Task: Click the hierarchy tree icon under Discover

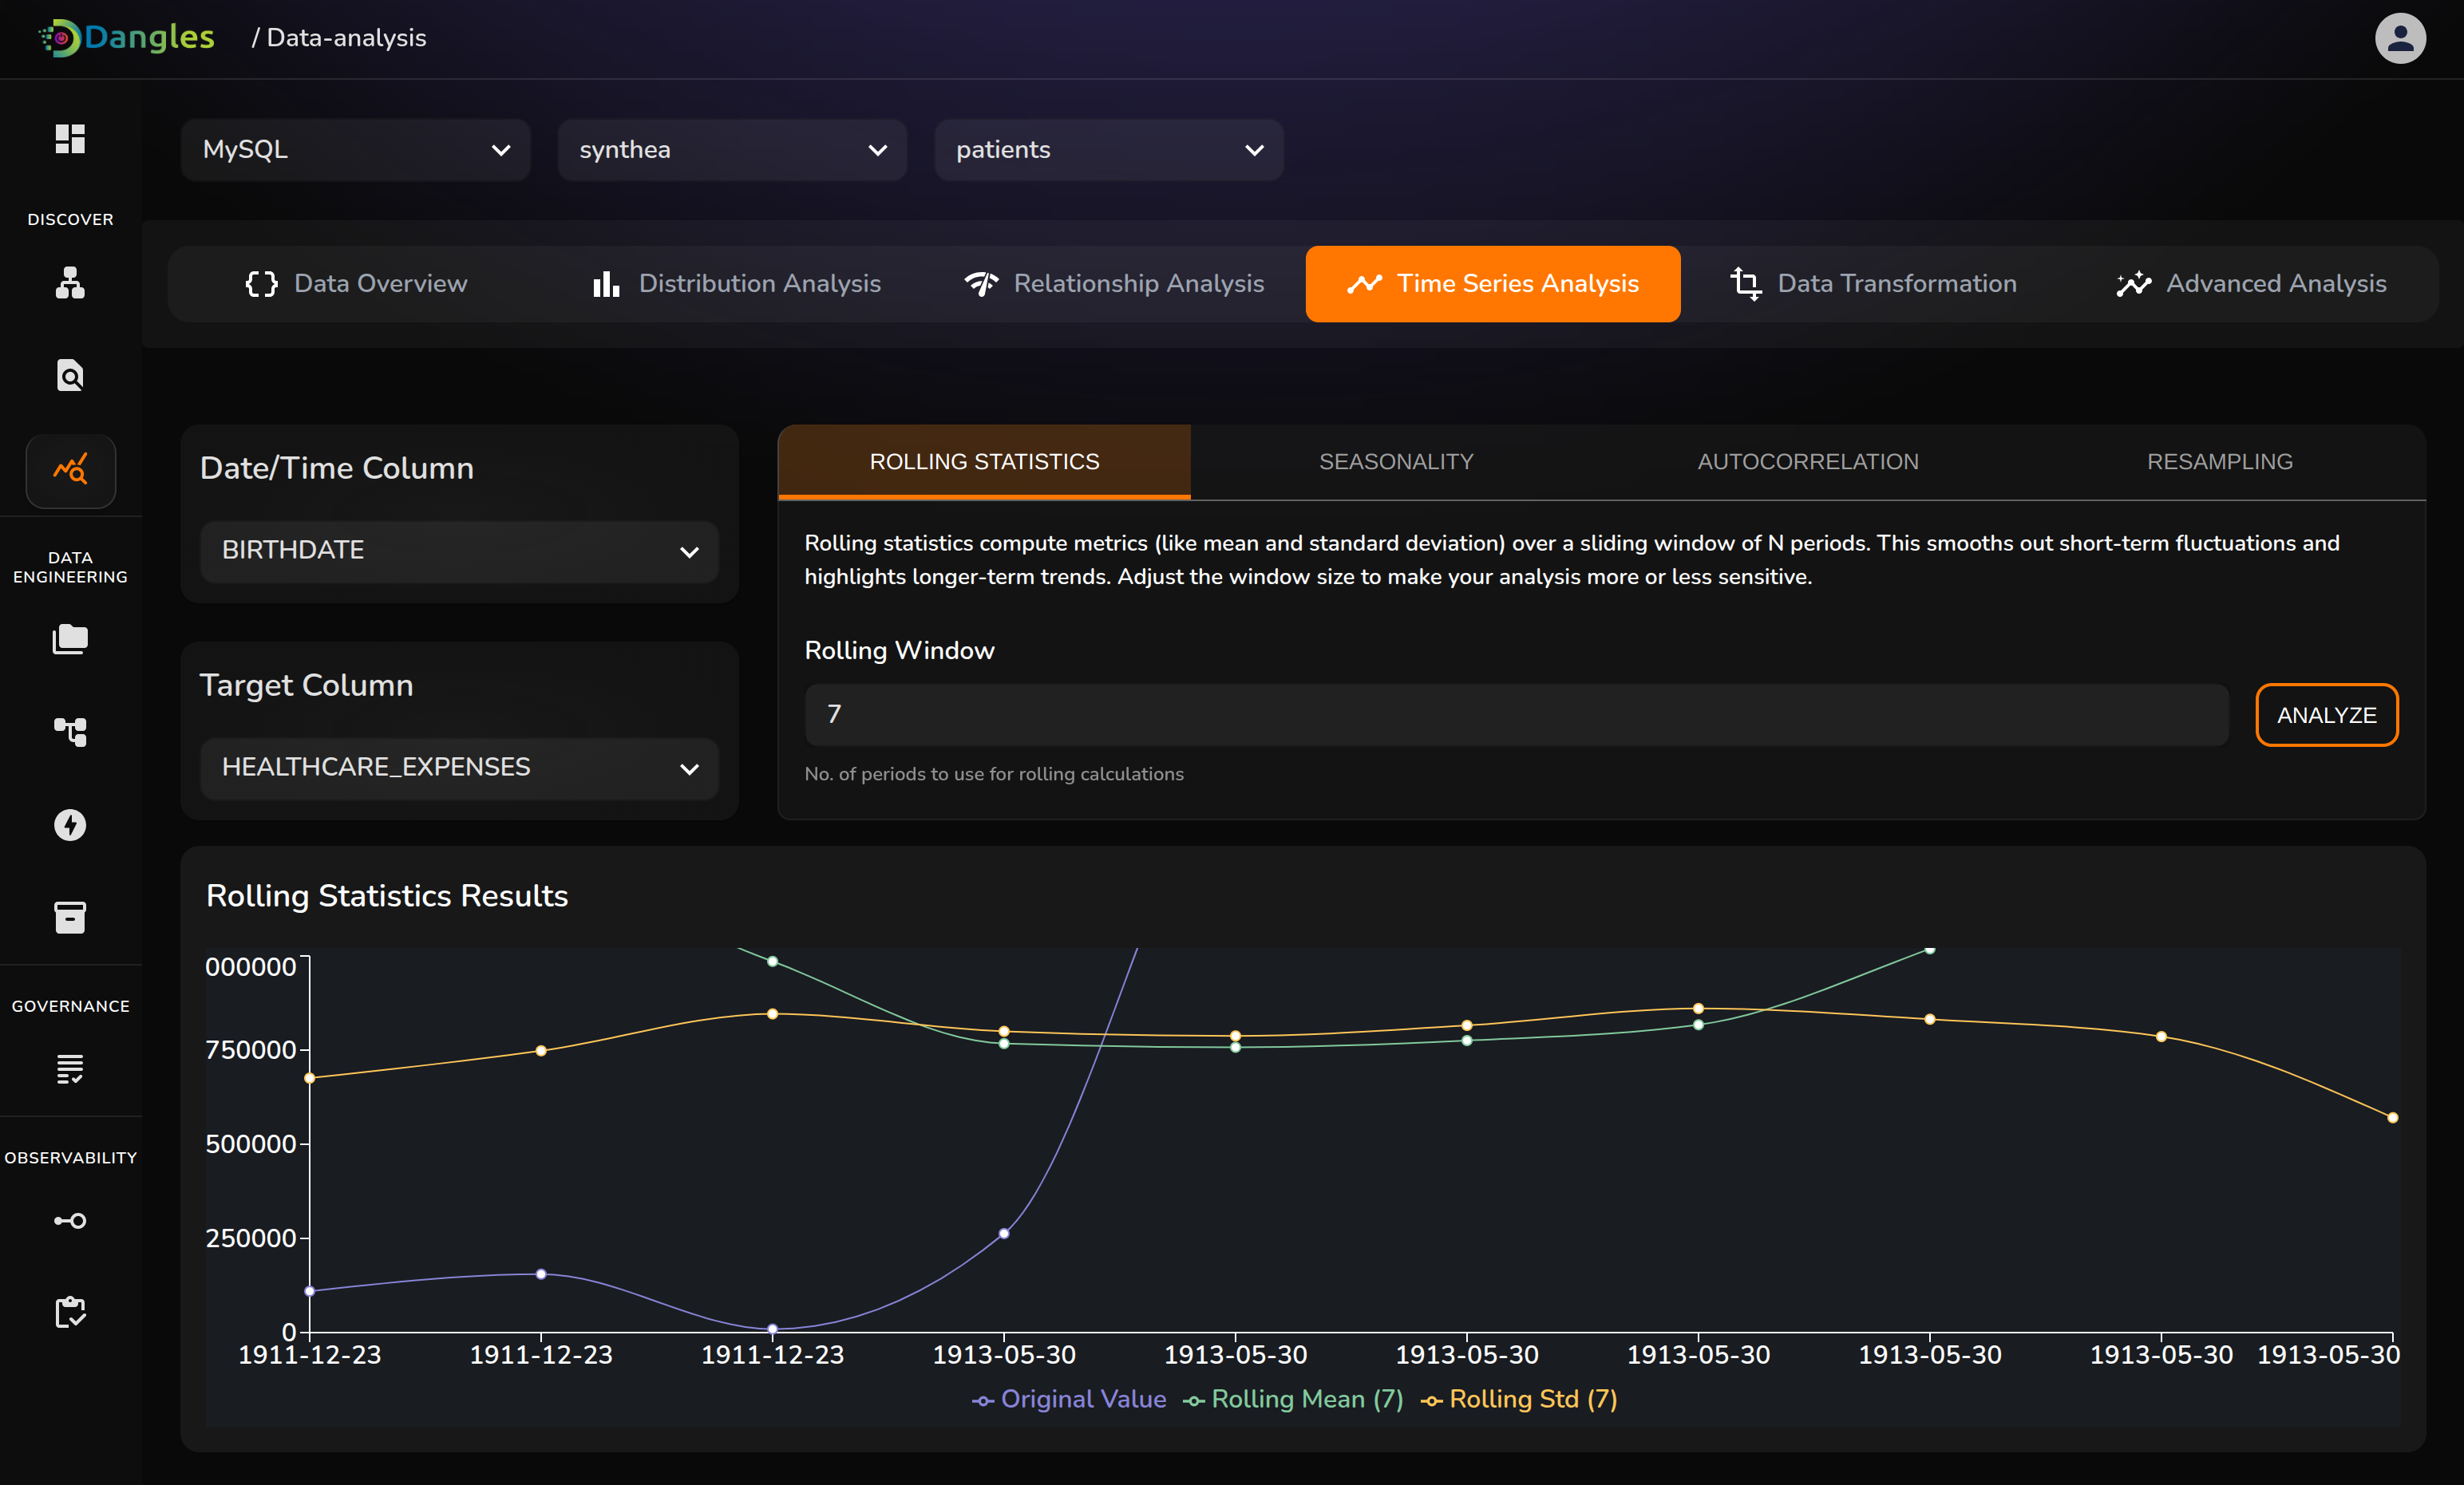Action: (x=70, y=283)
